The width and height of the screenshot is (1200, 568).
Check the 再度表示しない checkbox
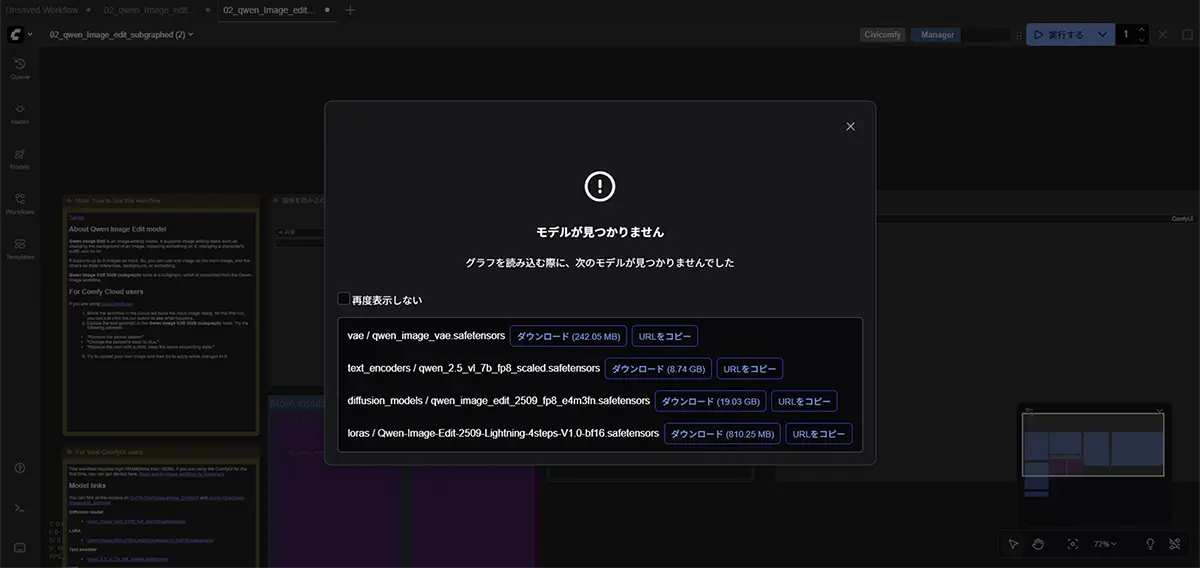pyautogui.click(x=344, y=299)
